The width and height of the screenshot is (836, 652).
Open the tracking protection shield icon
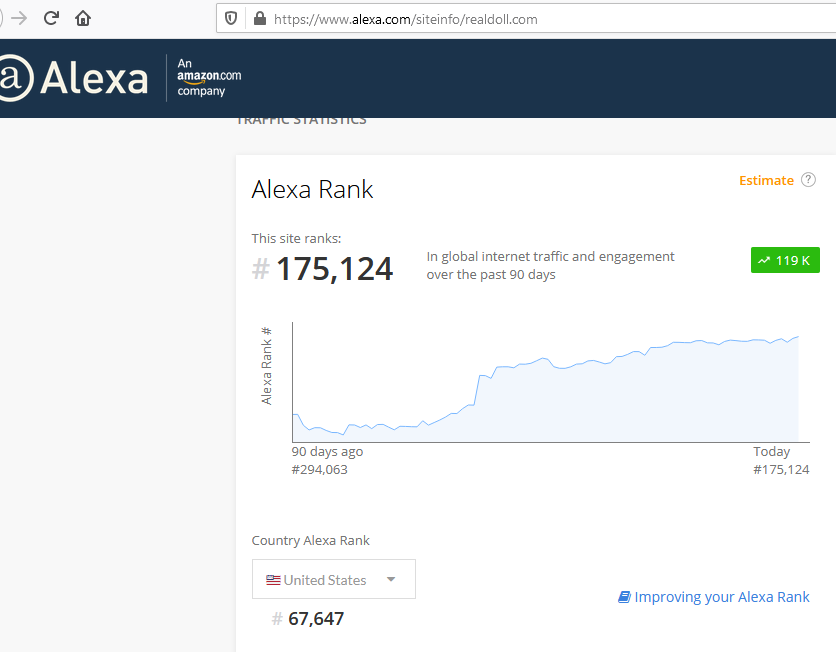[x=231, y=19]
